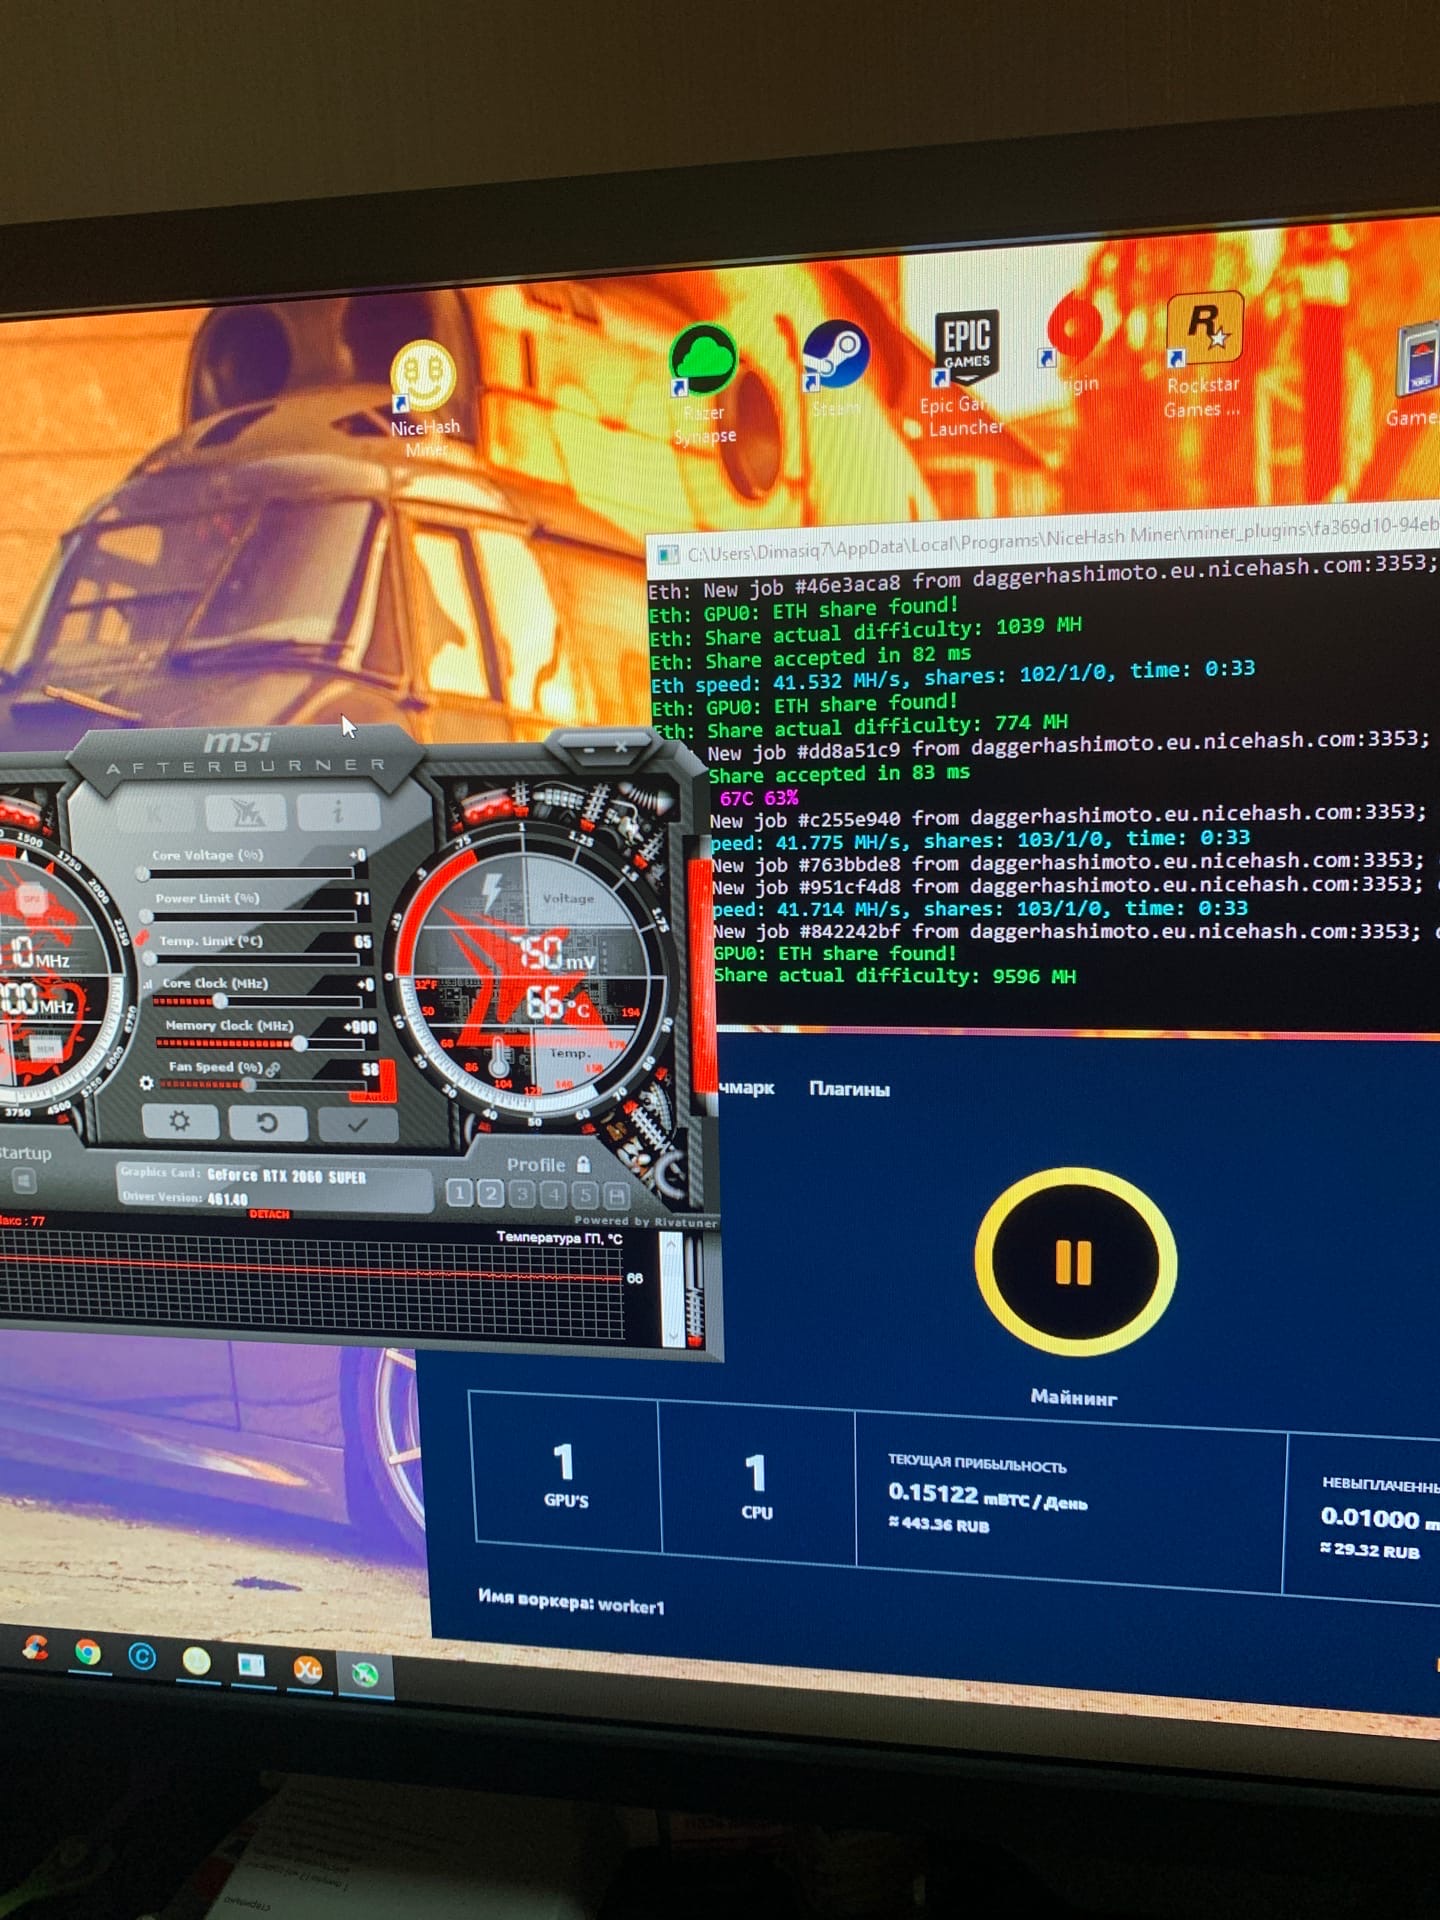This screenshot has width=1440, height=1920.
Task: Click the Afterburner monitor graph scrollbar
Action: [672, 1290]
